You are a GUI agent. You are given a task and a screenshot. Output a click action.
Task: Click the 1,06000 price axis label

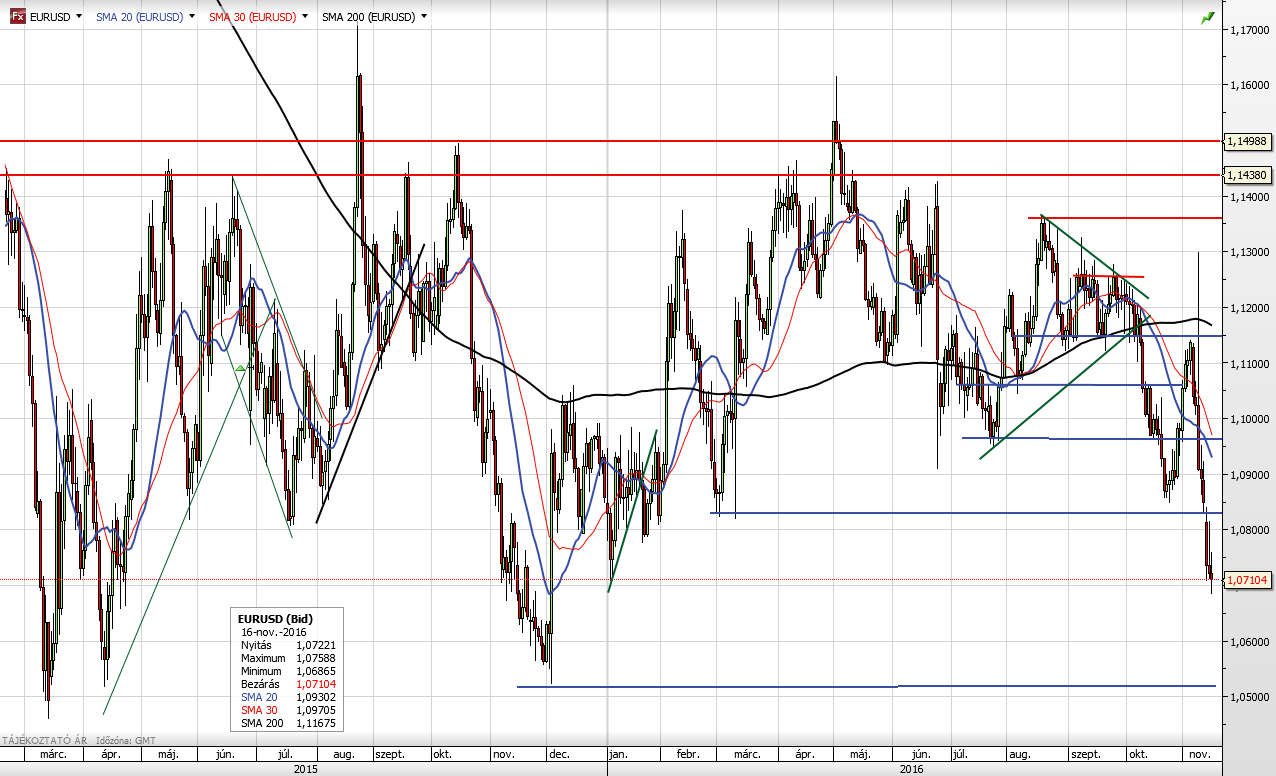tap(1250, 642)
